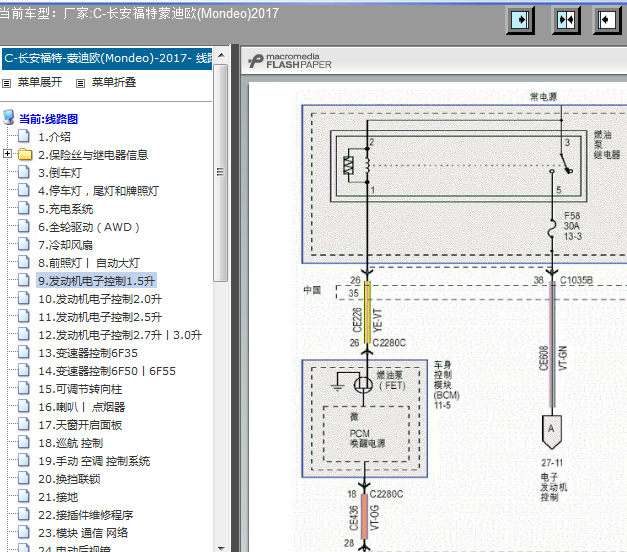The image size is (627, 552).
Task: Open 8.前照灯丨自动大灯 diagram
Action: [89, 263]
